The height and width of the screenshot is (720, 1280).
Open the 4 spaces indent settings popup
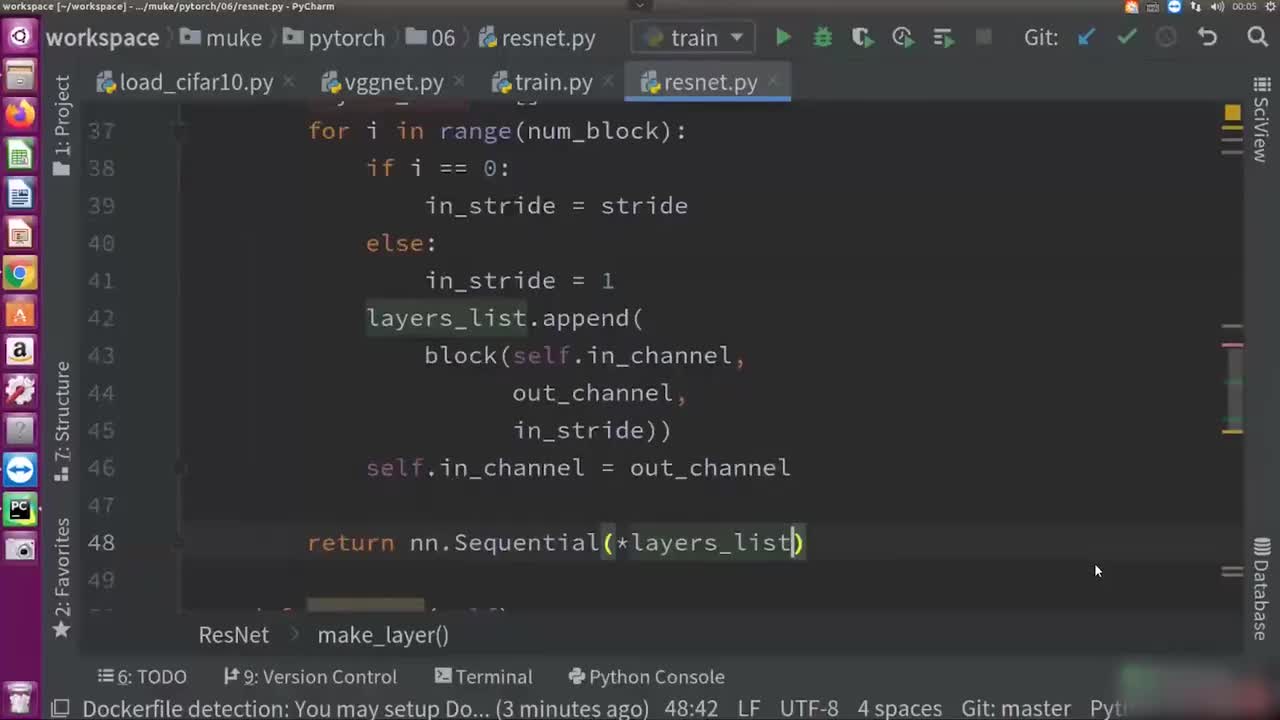[900, 709]
